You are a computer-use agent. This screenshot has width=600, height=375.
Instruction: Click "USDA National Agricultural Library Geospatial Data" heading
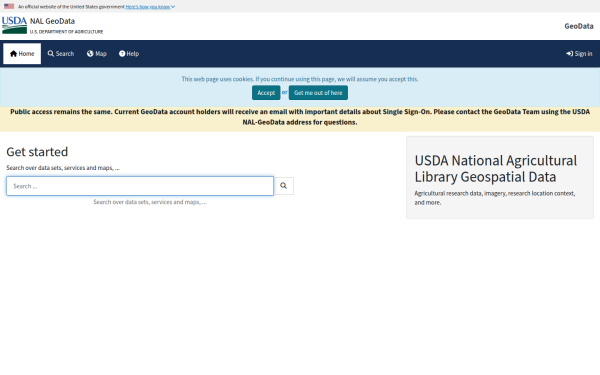pos(496,169)
